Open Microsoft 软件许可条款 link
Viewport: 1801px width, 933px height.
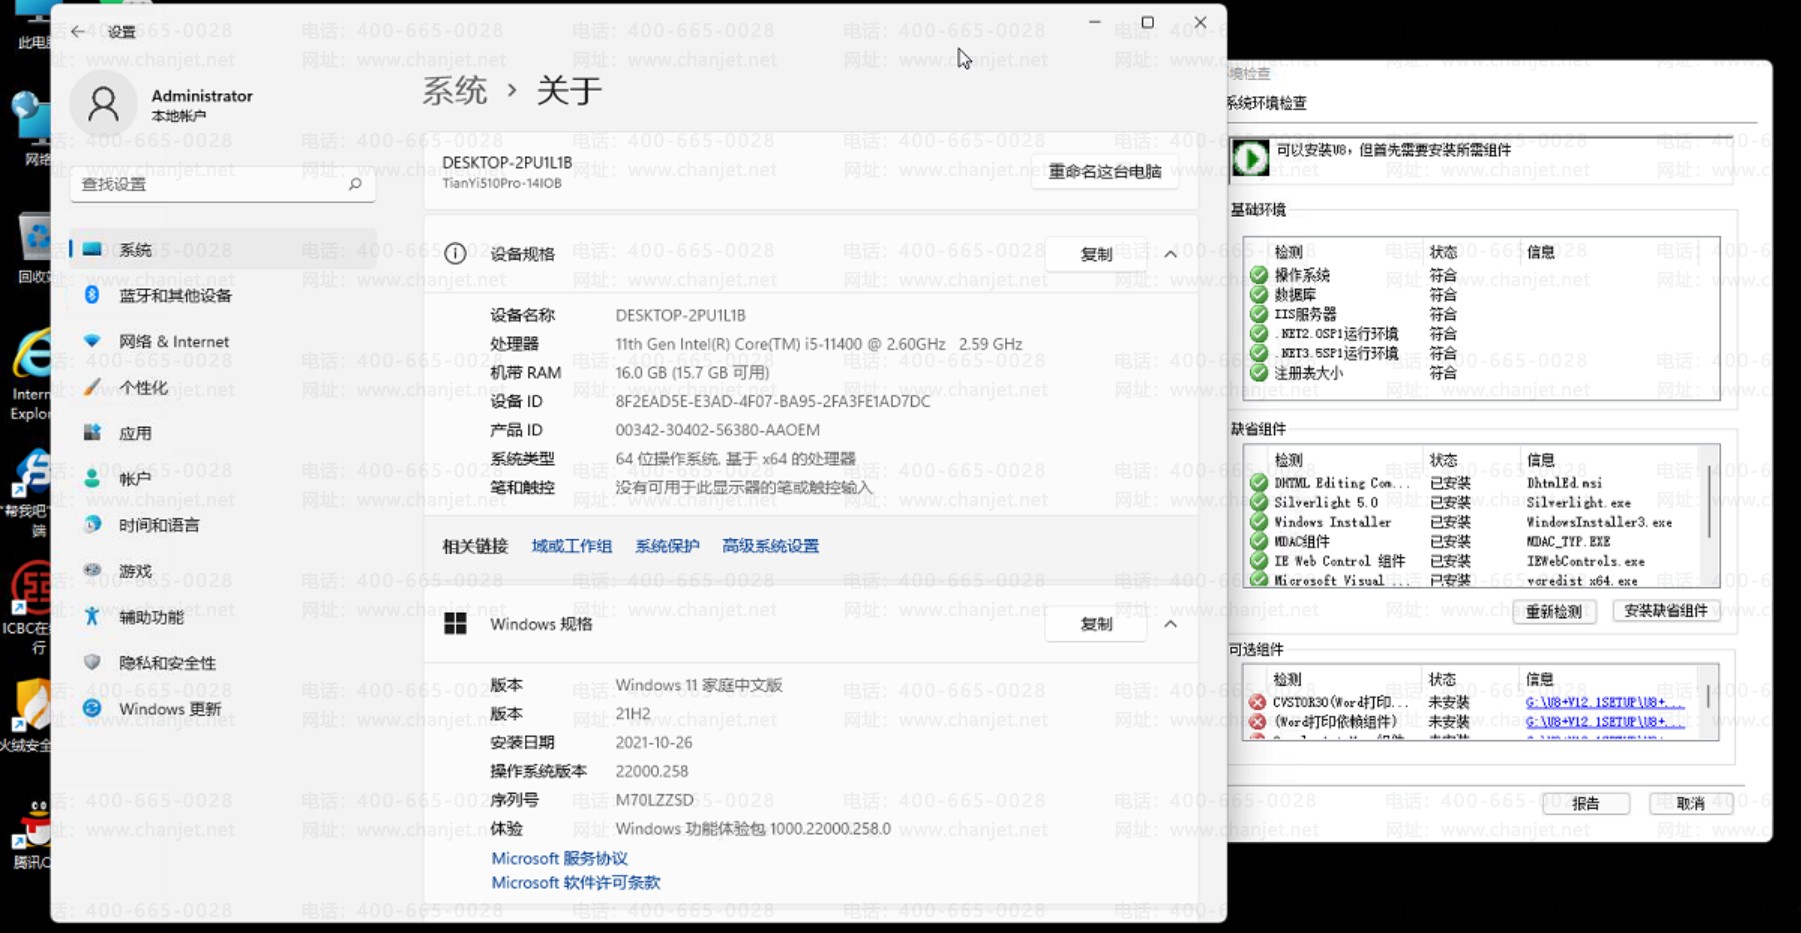pos(575,882)
